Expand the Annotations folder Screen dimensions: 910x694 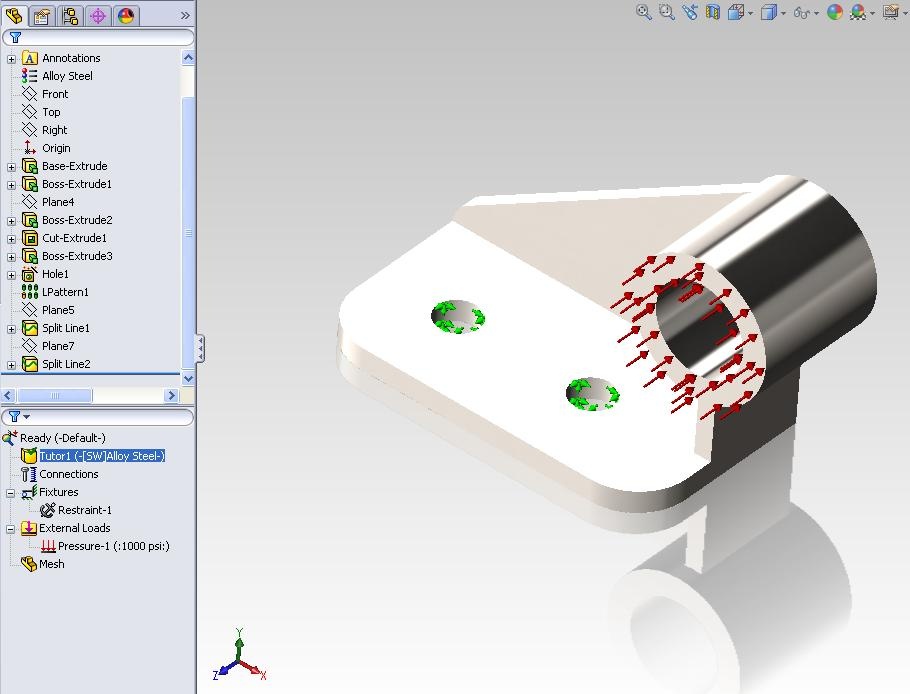tap(11, 59)
